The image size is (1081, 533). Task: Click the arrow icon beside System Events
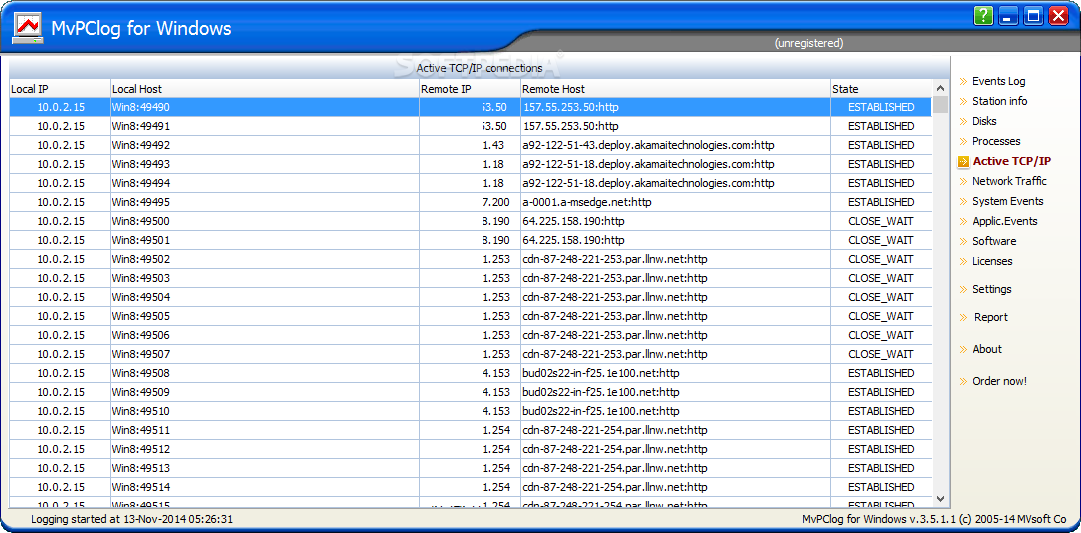[x=963, y=201]
